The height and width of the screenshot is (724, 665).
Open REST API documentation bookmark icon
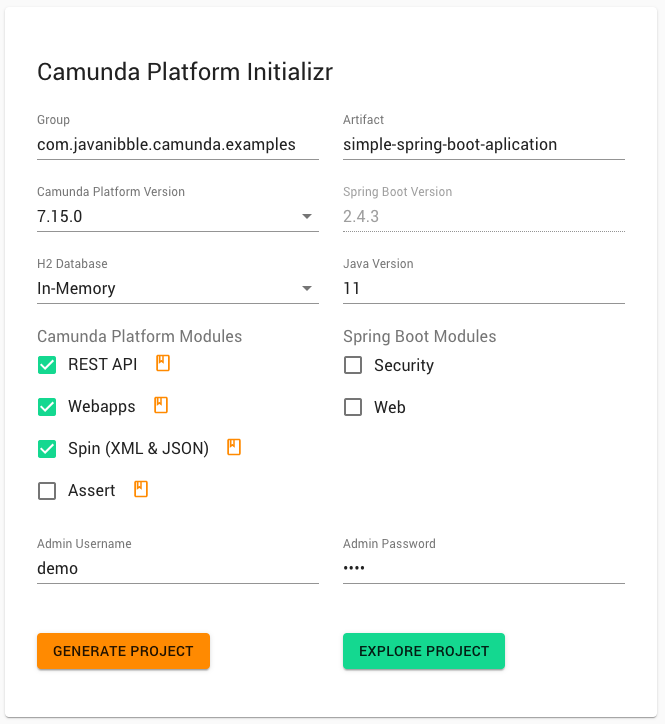[x=163, y=363]
